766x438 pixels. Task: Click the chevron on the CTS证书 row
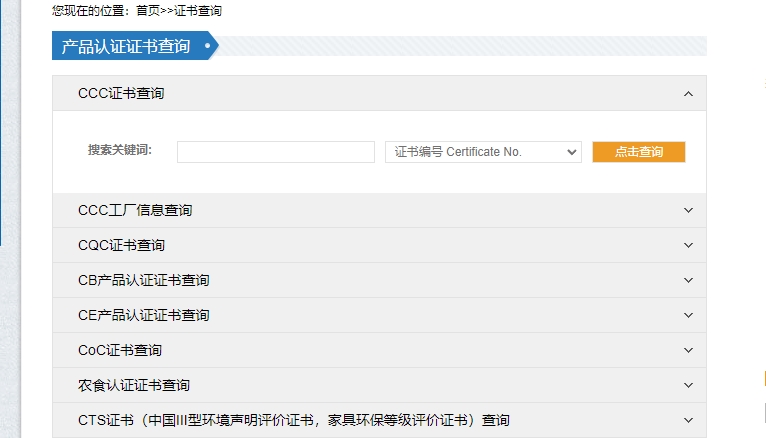click(687, 421)
